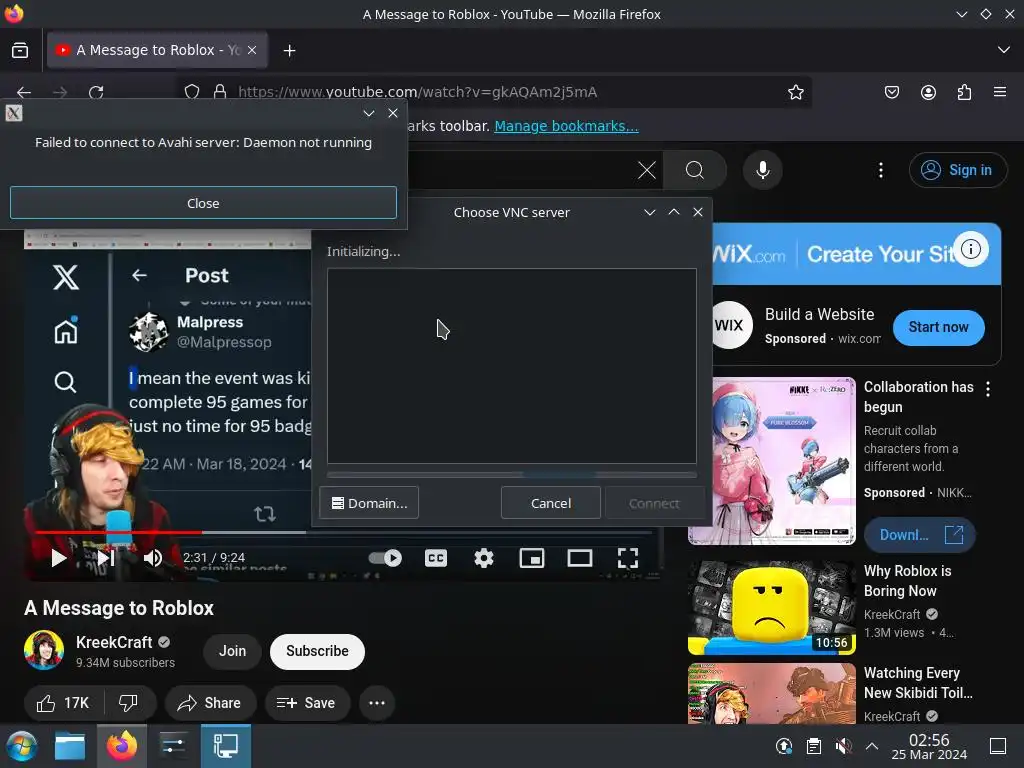The image size is (1024, 768).
Task: Open a new tab with plus button
Action: (289, 50)
